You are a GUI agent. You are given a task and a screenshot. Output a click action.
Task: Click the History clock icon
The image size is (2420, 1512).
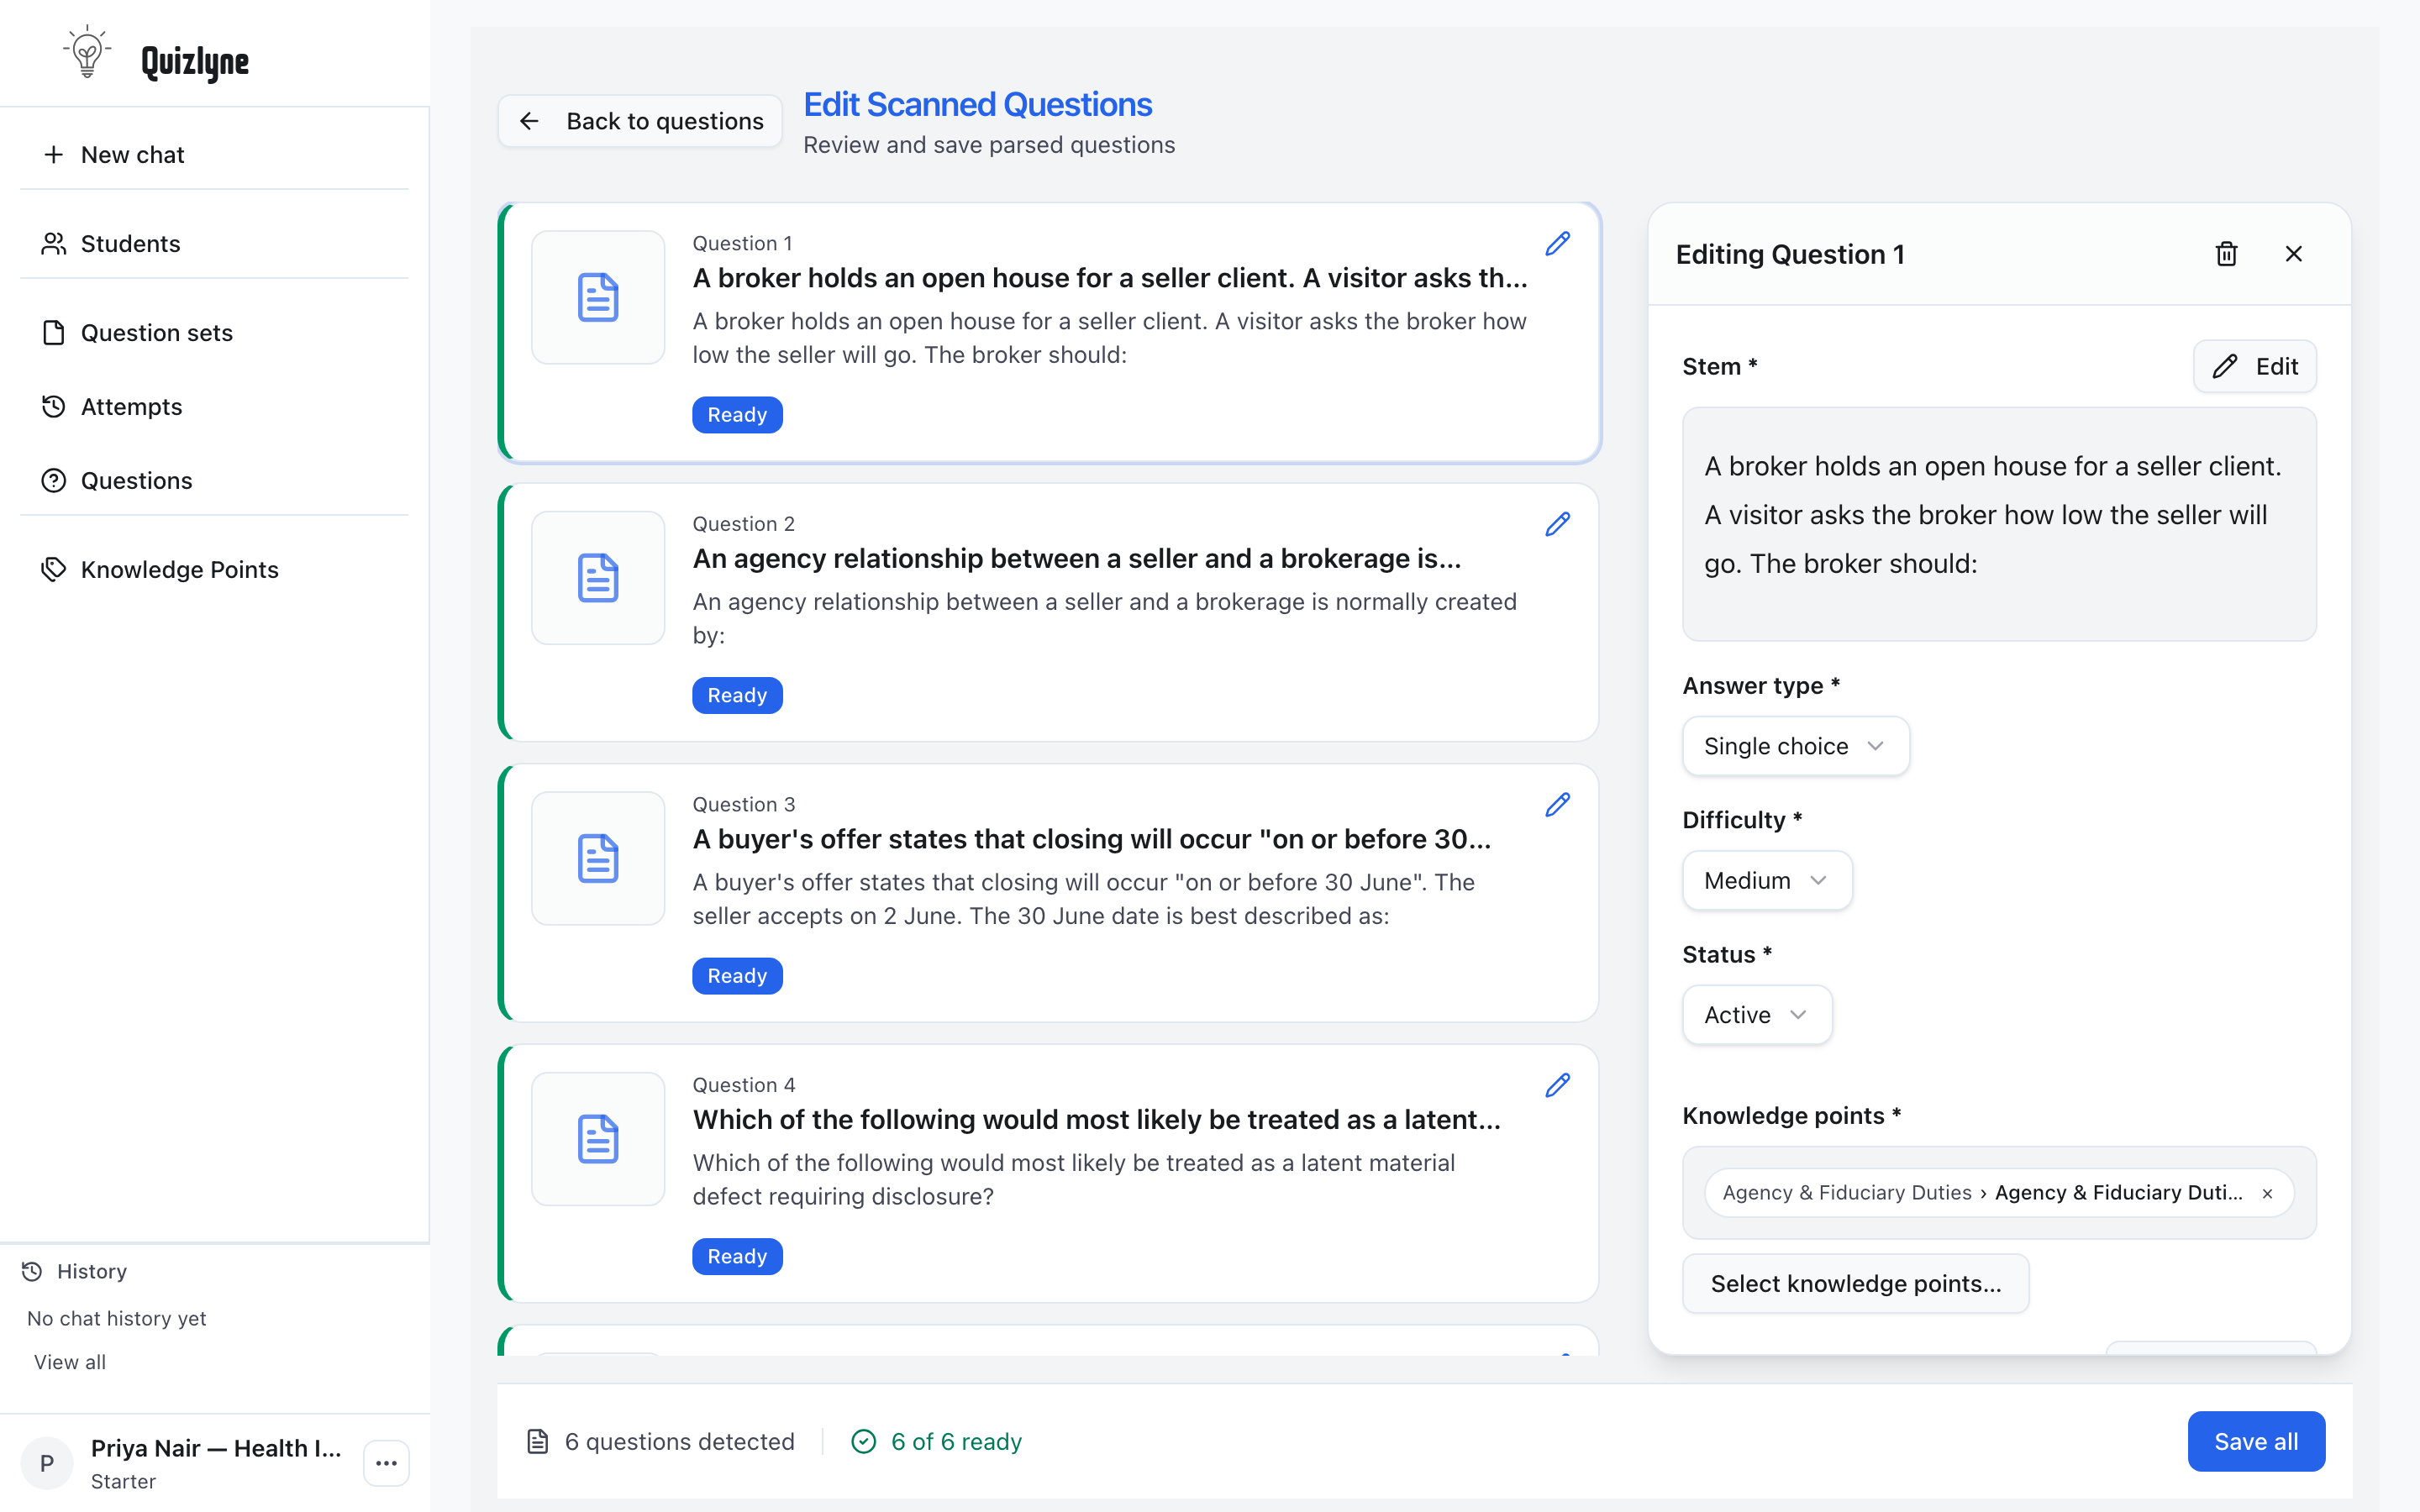pos(32,1271)
